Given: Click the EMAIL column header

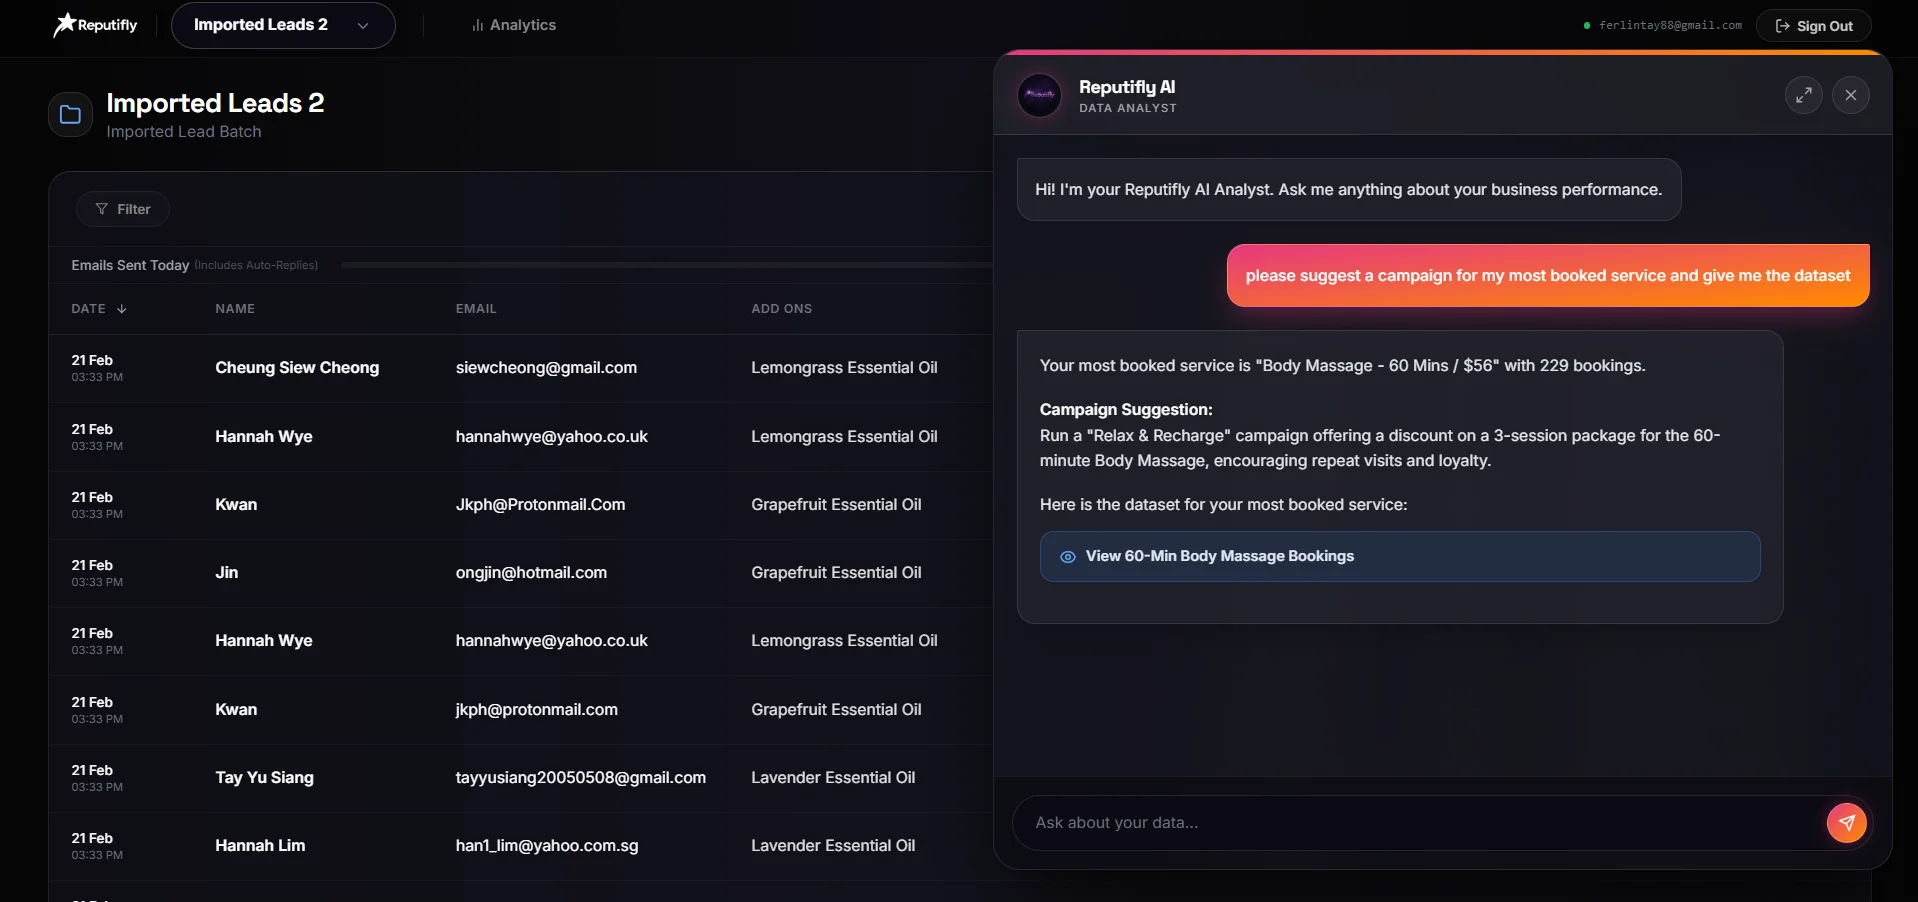Looking at the screenshot, I should pyautogui.click(x=476, y=309).
